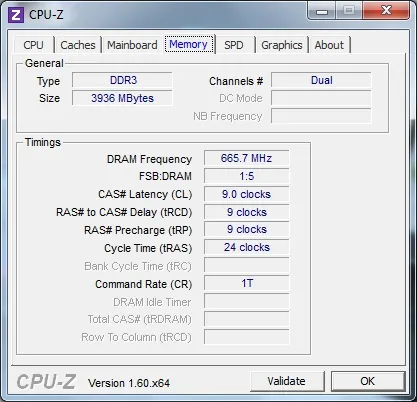The width and height of the screenshot is (417, 402).
Task: Click the Version 1.60.x64 text
Action: [x=129, y=383]
